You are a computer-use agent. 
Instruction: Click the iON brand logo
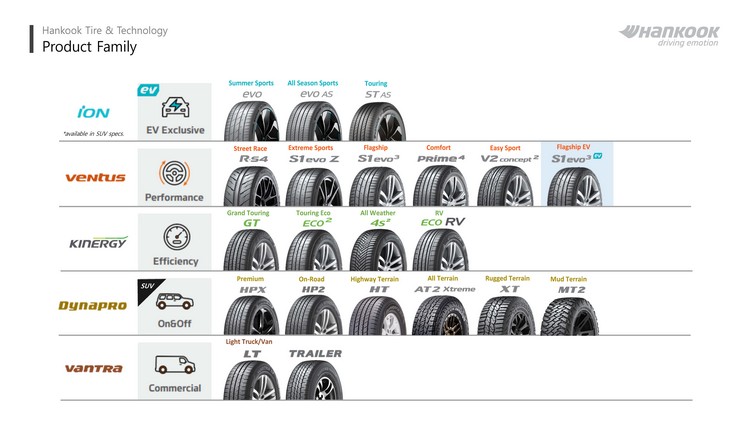tap(94, 112)
